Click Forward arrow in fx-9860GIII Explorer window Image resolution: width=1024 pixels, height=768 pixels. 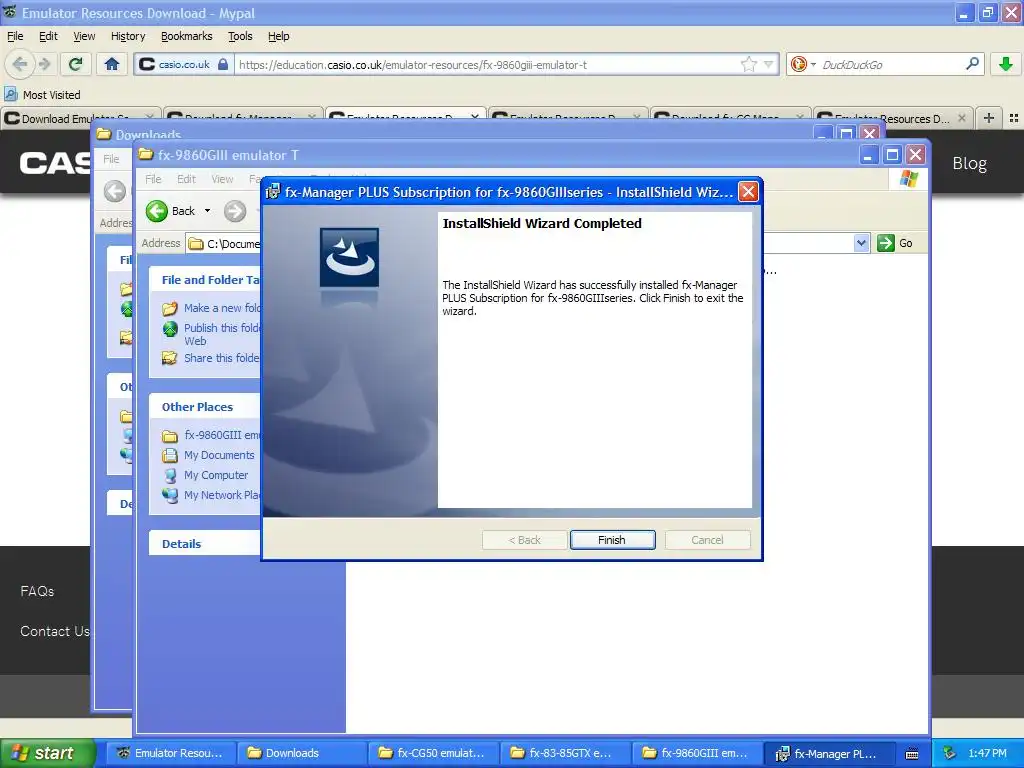(234, 211)
